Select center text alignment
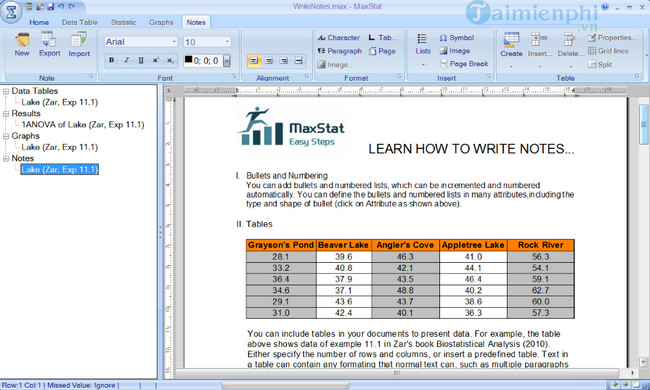Viewport: 650px width, 390px height. pyautogui.click(x=269, y=61)
